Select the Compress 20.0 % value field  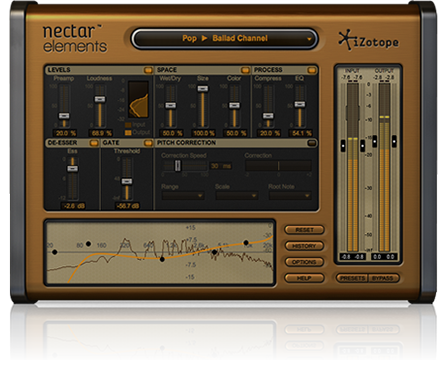(269, 133)
